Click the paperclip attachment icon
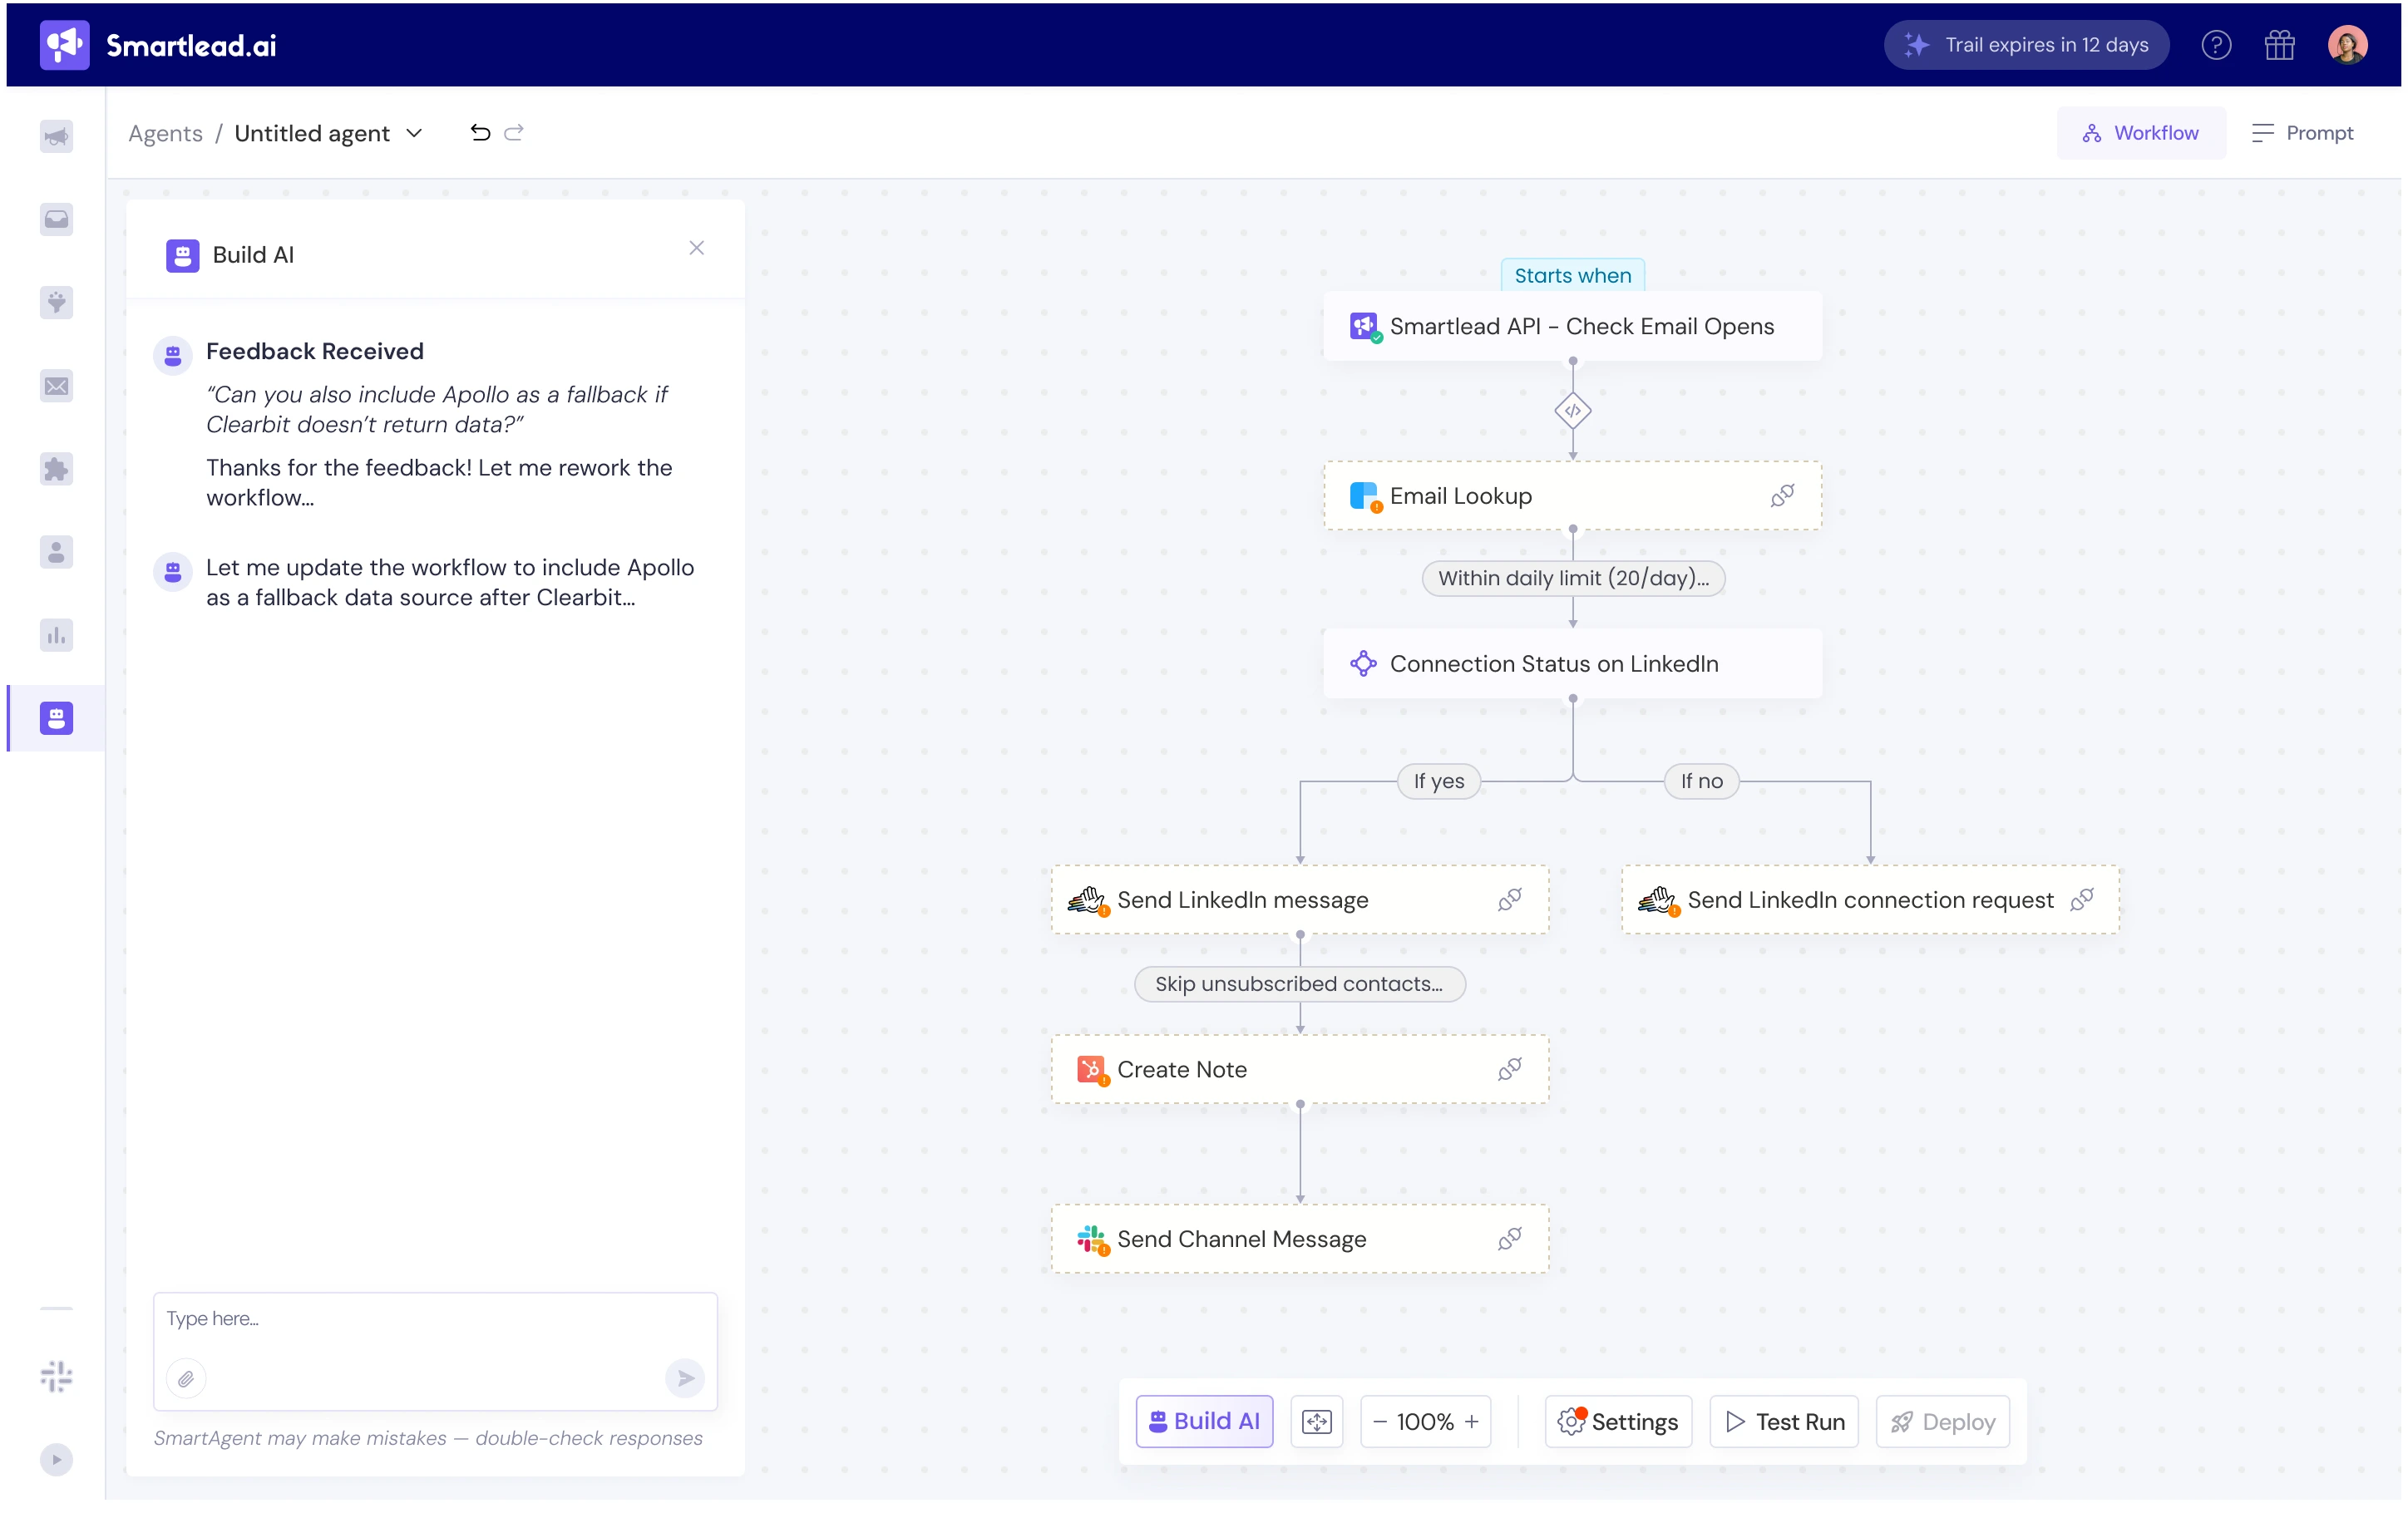The width and height of the screenshot is (2408, 1513). [186, 1378]
